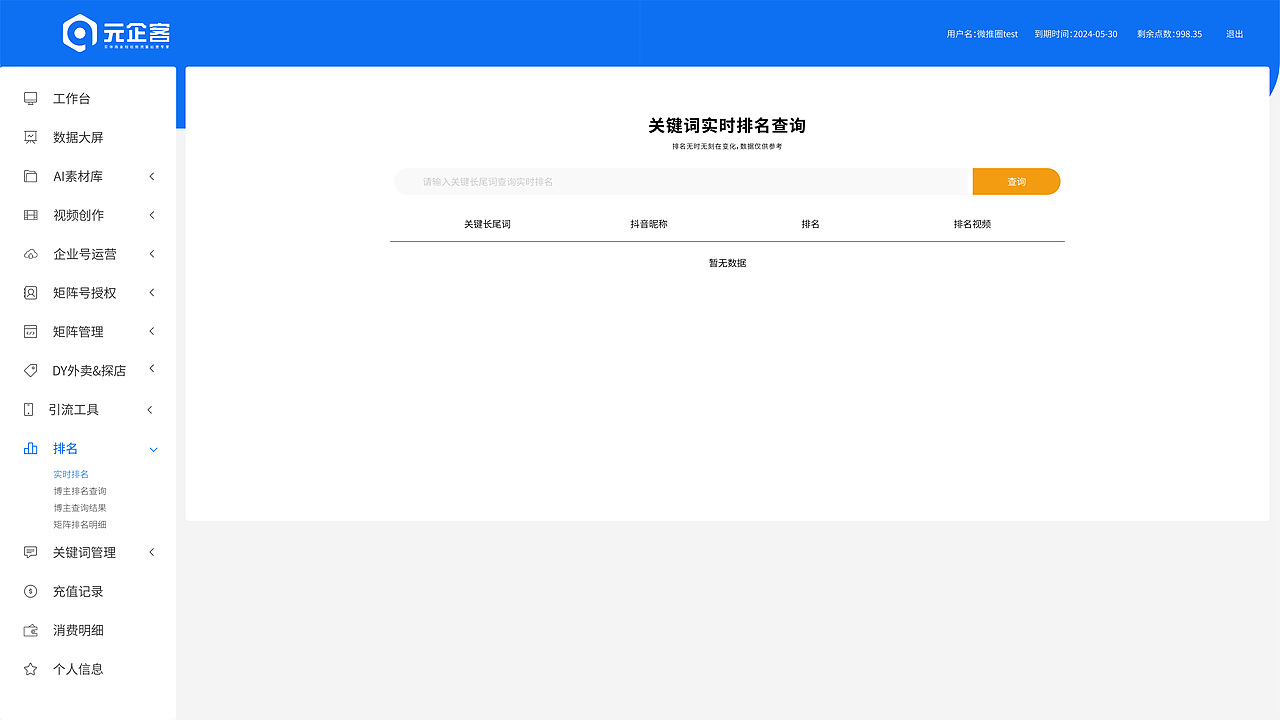
Task: Expand the DY外卖&探店 menu
Action: pyautogui.click(x=88, y=370)
